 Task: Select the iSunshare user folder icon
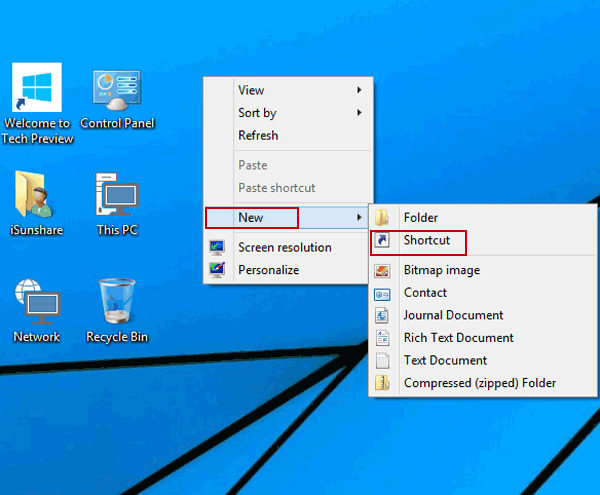[35, 193]
